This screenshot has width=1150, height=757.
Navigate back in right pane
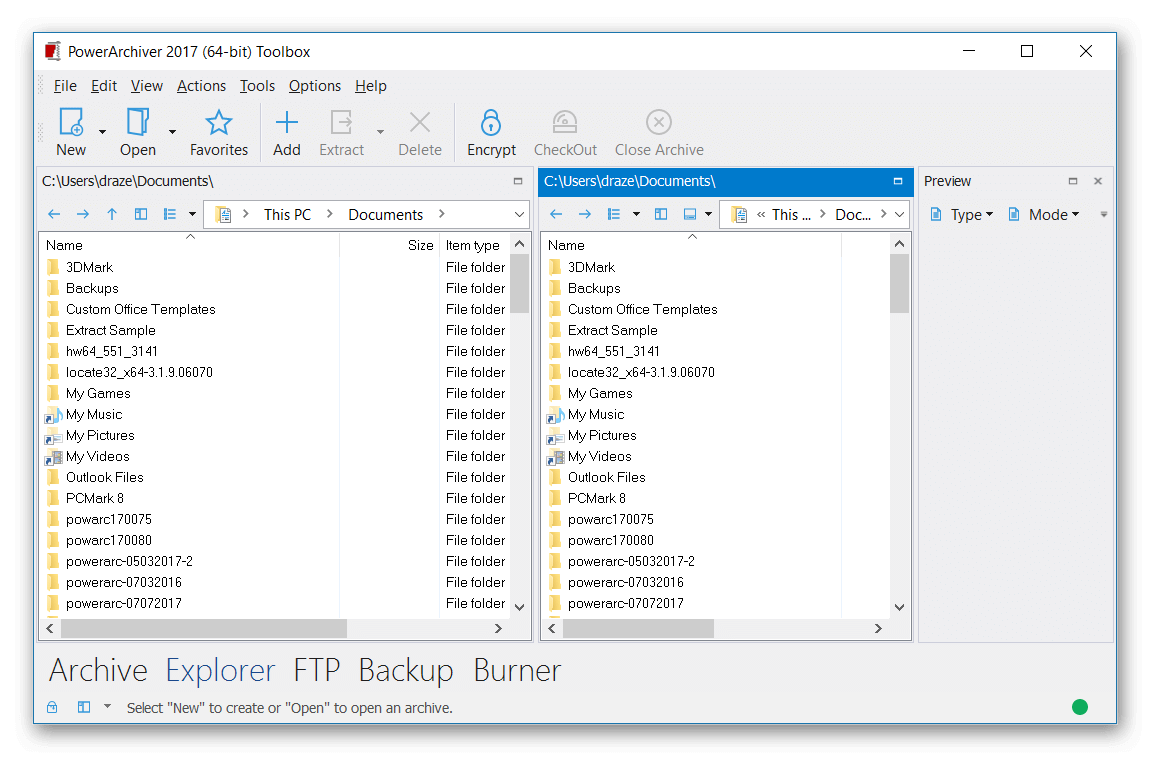tap(556, 214)
